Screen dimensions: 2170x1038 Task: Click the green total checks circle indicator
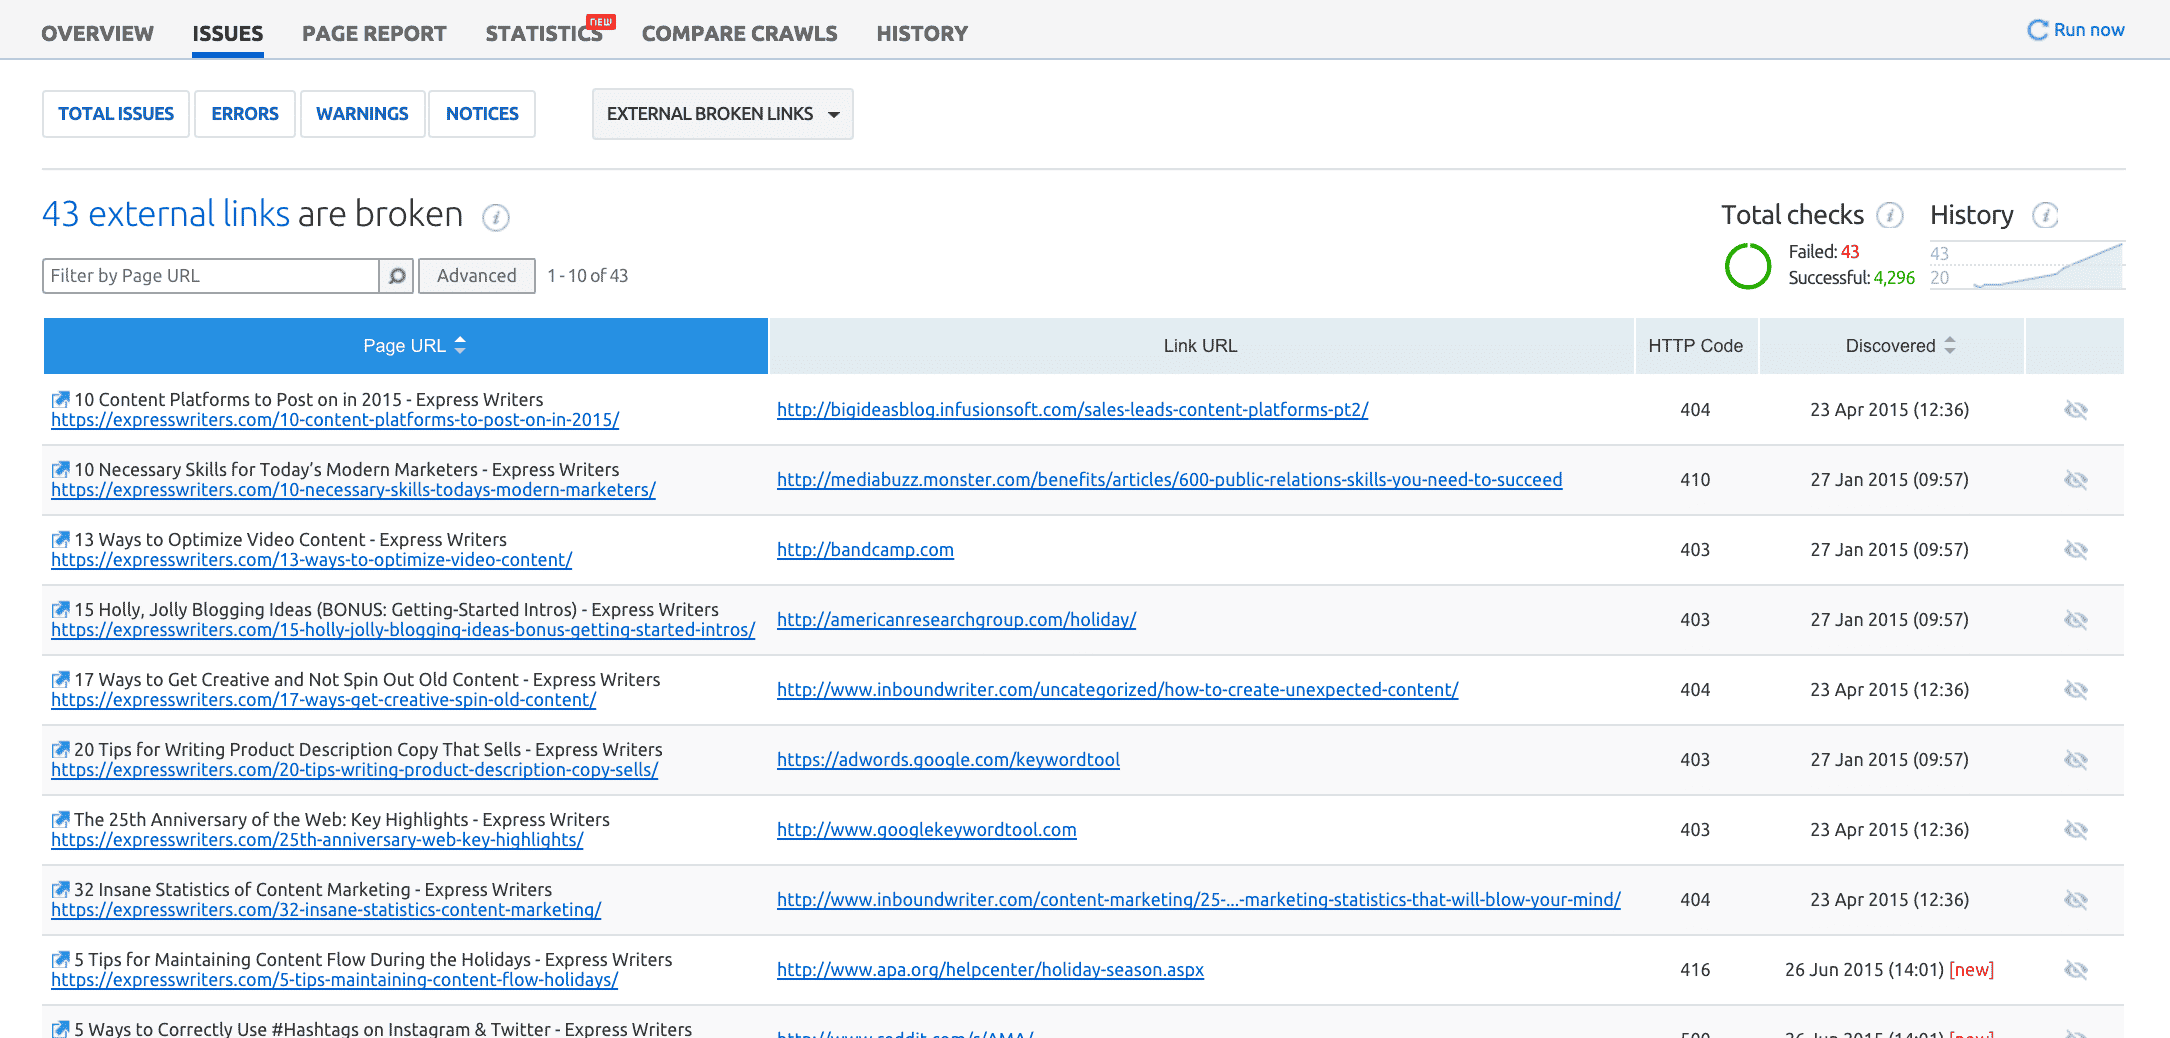click(1748, 266)
